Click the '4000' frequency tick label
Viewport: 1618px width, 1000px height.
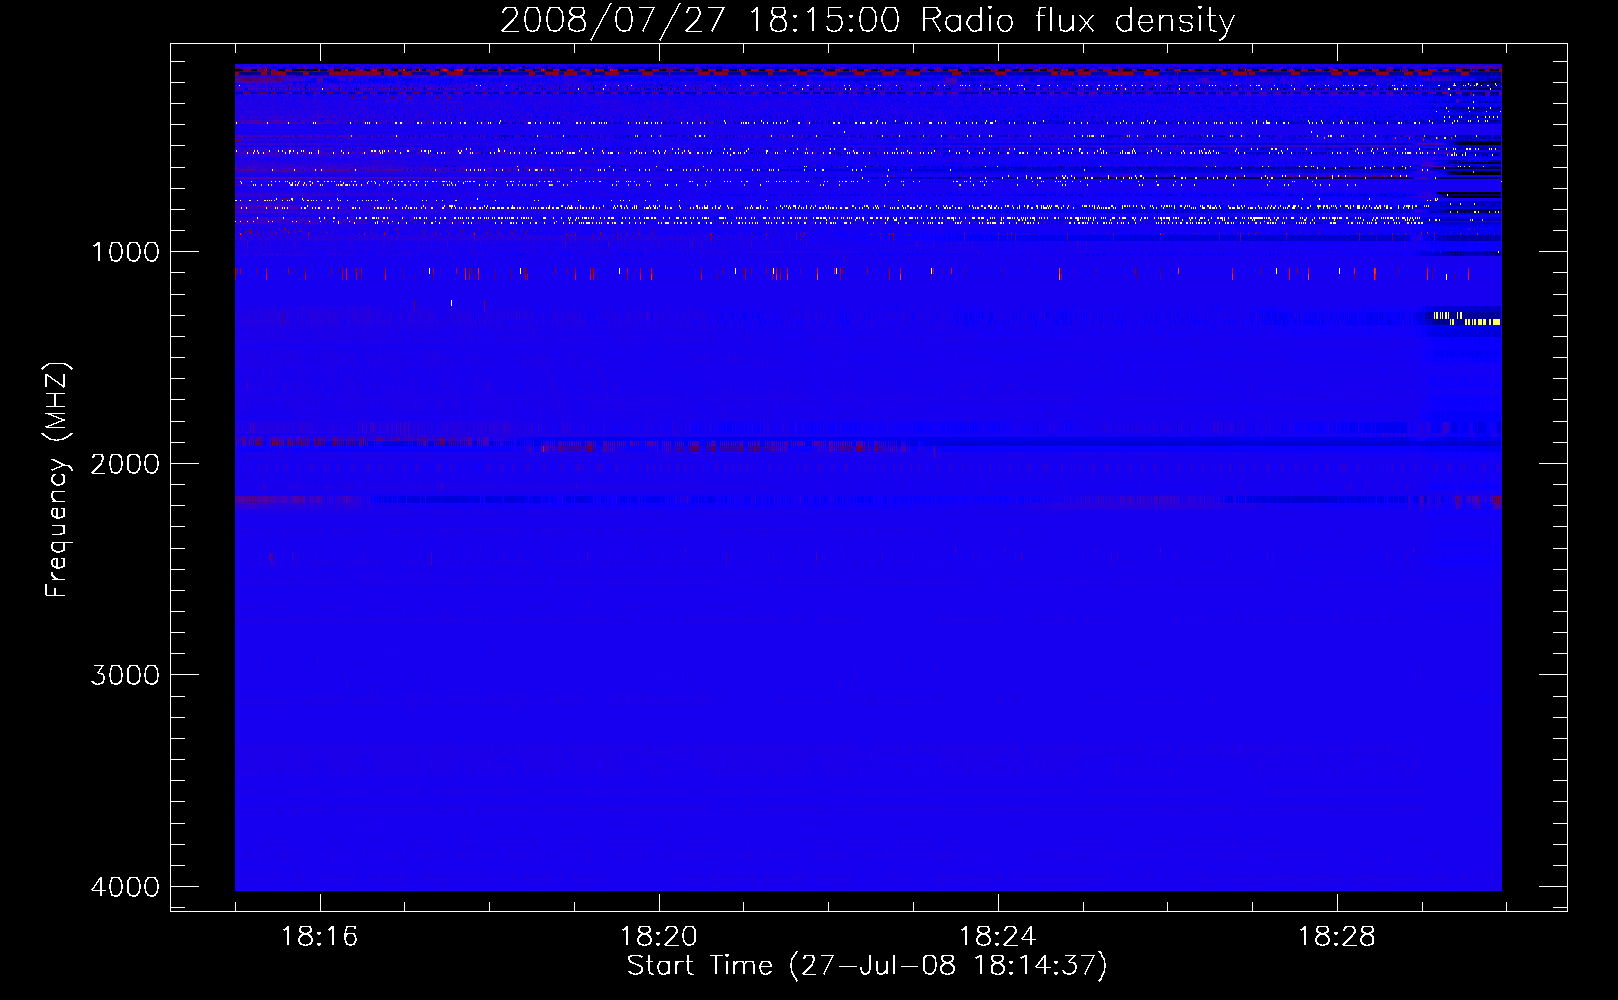point(125,887)
